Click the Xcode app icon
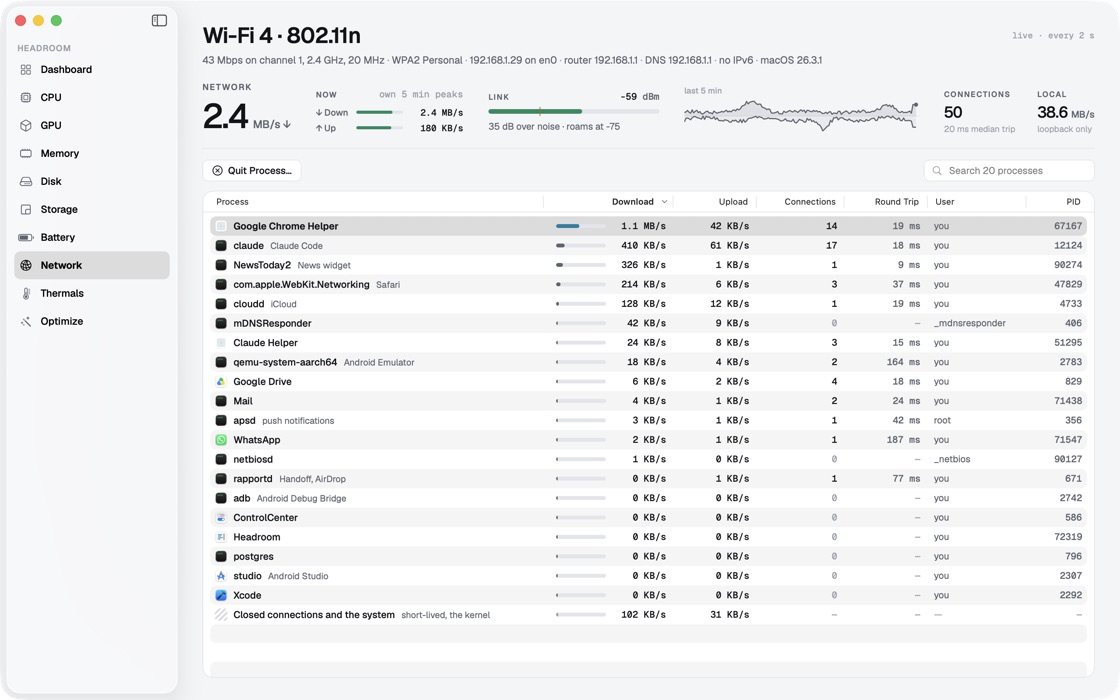Image resolution: width=1120 pixels, height=700 pixels. click(x=221, y=595)
